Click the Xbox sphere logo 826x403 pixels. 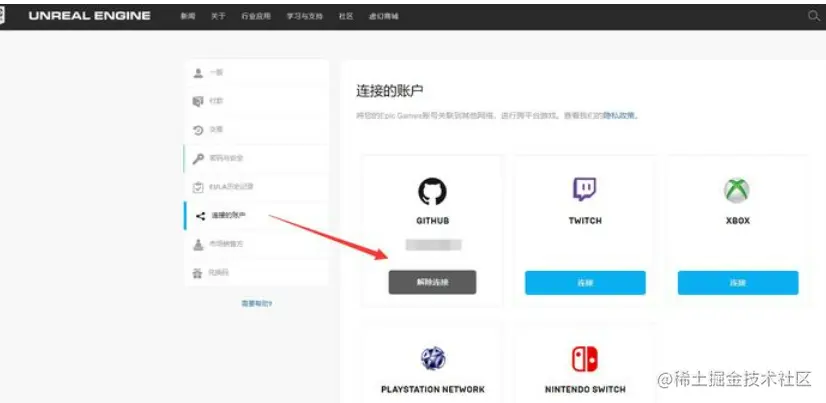[x=736, y=190]
